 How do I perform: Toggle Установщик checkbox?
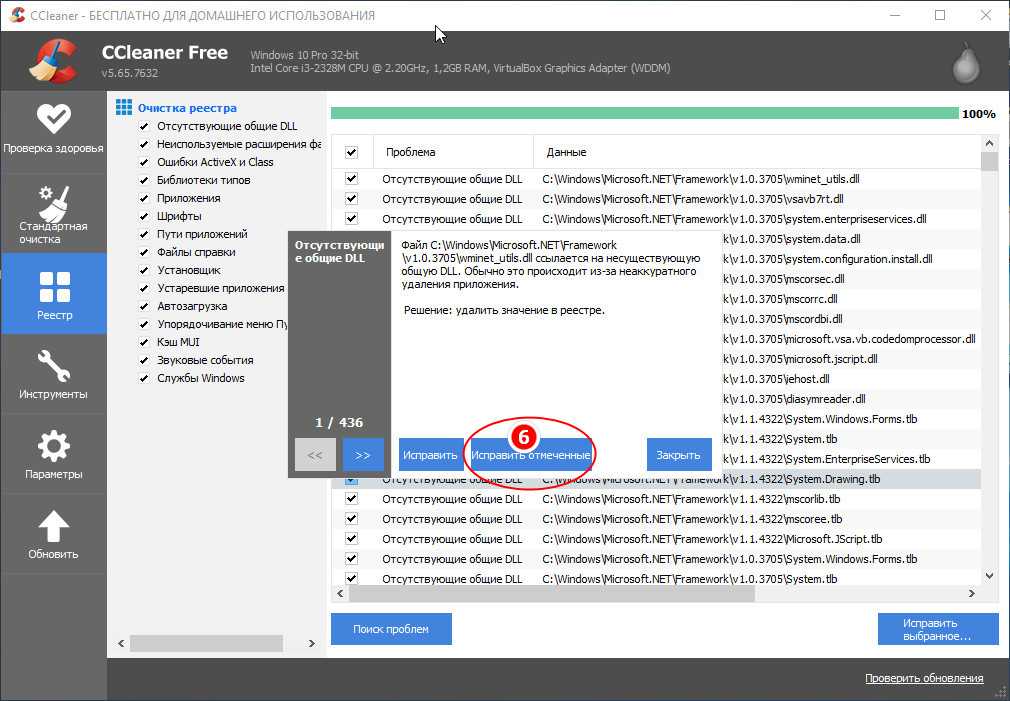pos(144,271)
